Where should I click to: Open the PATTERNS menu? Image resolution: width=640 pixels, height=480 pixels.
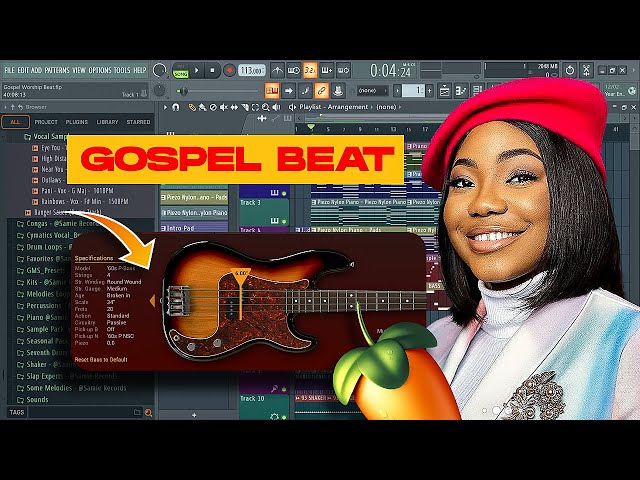(x=57, y=70)
